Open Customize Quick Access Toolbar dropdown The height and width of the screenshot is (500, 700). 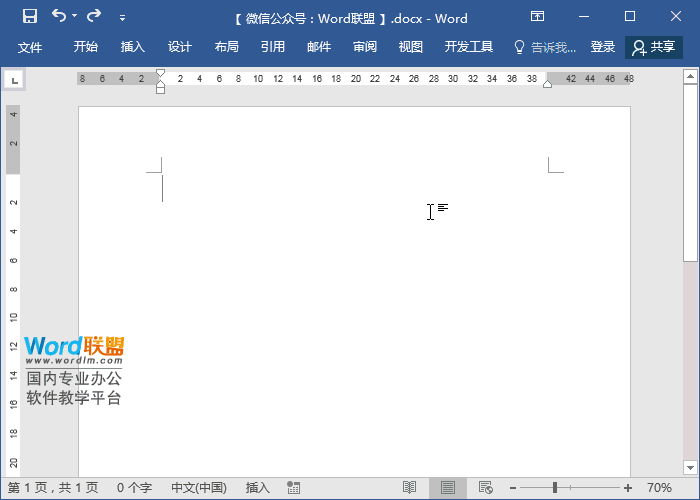[x=122, y=18]
